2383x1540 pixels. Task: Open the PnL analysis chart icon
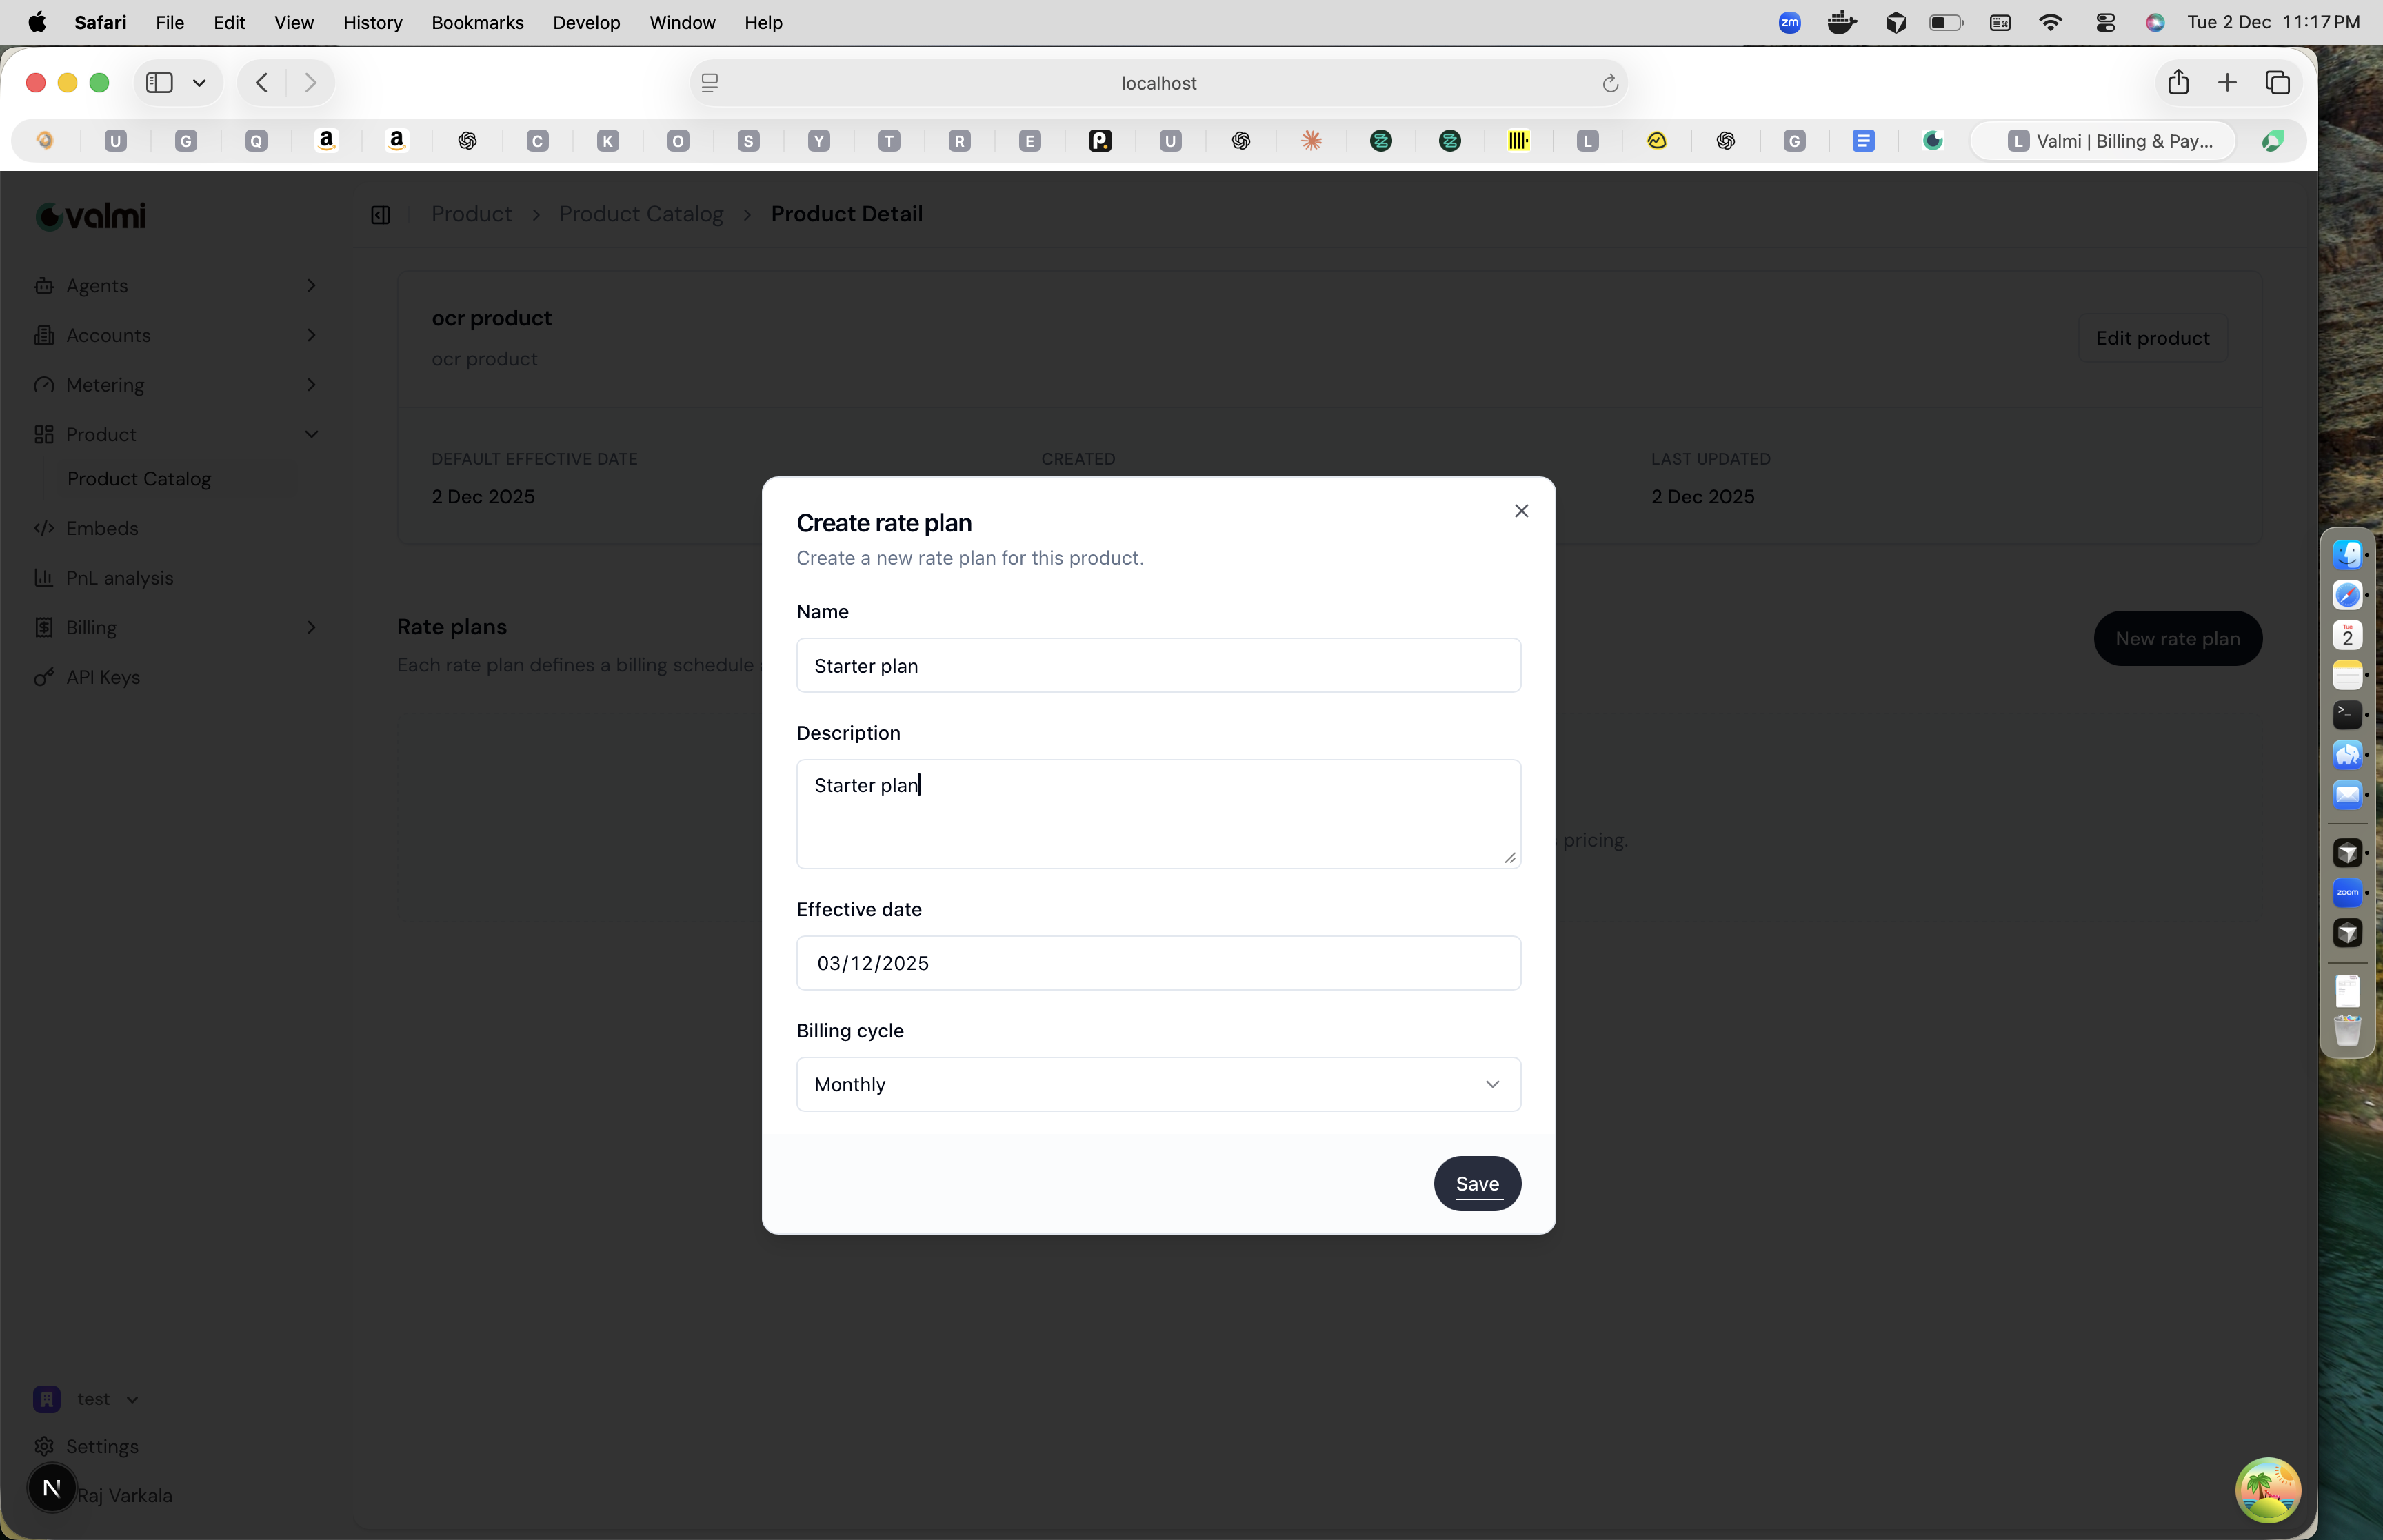(44, 578)
